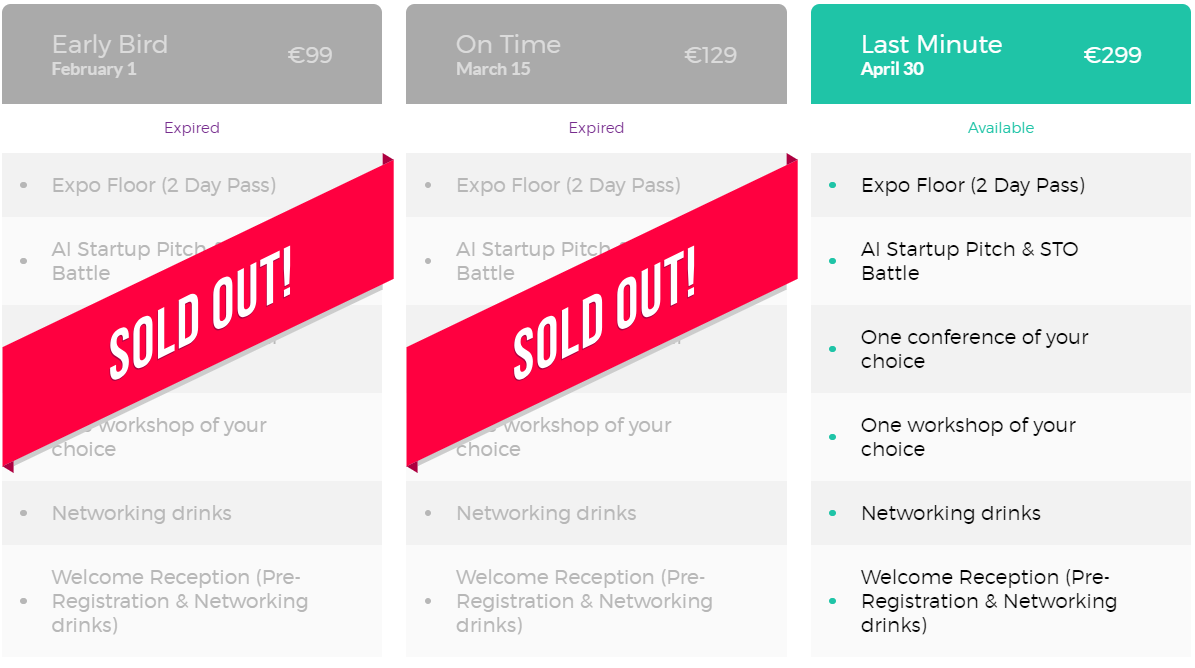Click On Time Networking drinks row
The height and width of the screenshot is (668, 1195).
pyautogui.click(x=596, y=513)
